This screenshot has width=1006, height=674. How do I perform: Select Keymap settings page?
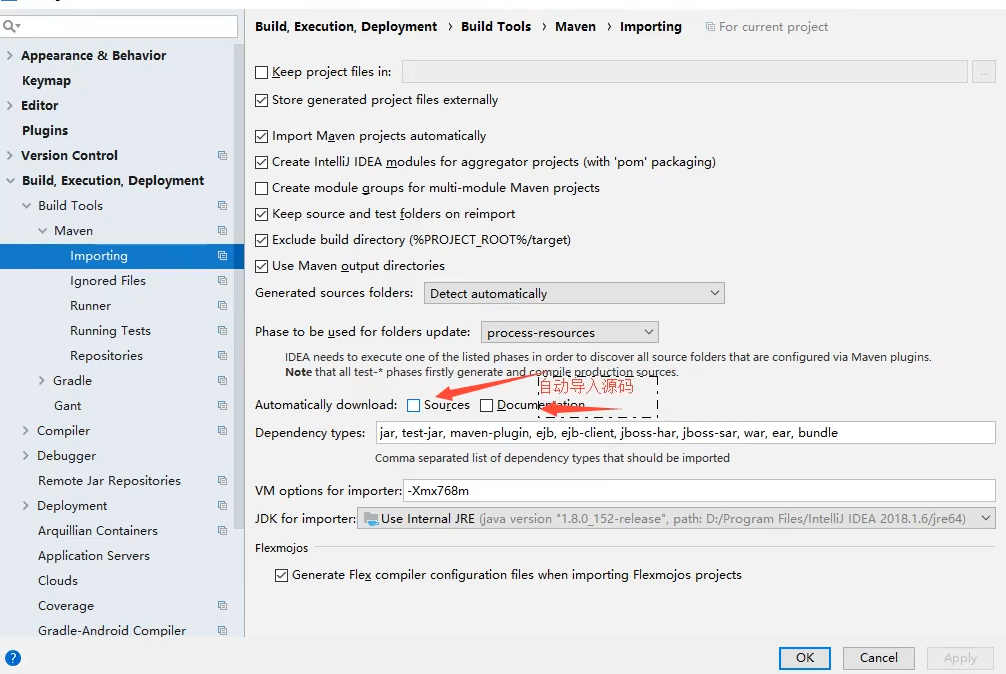tap(46, 80)
